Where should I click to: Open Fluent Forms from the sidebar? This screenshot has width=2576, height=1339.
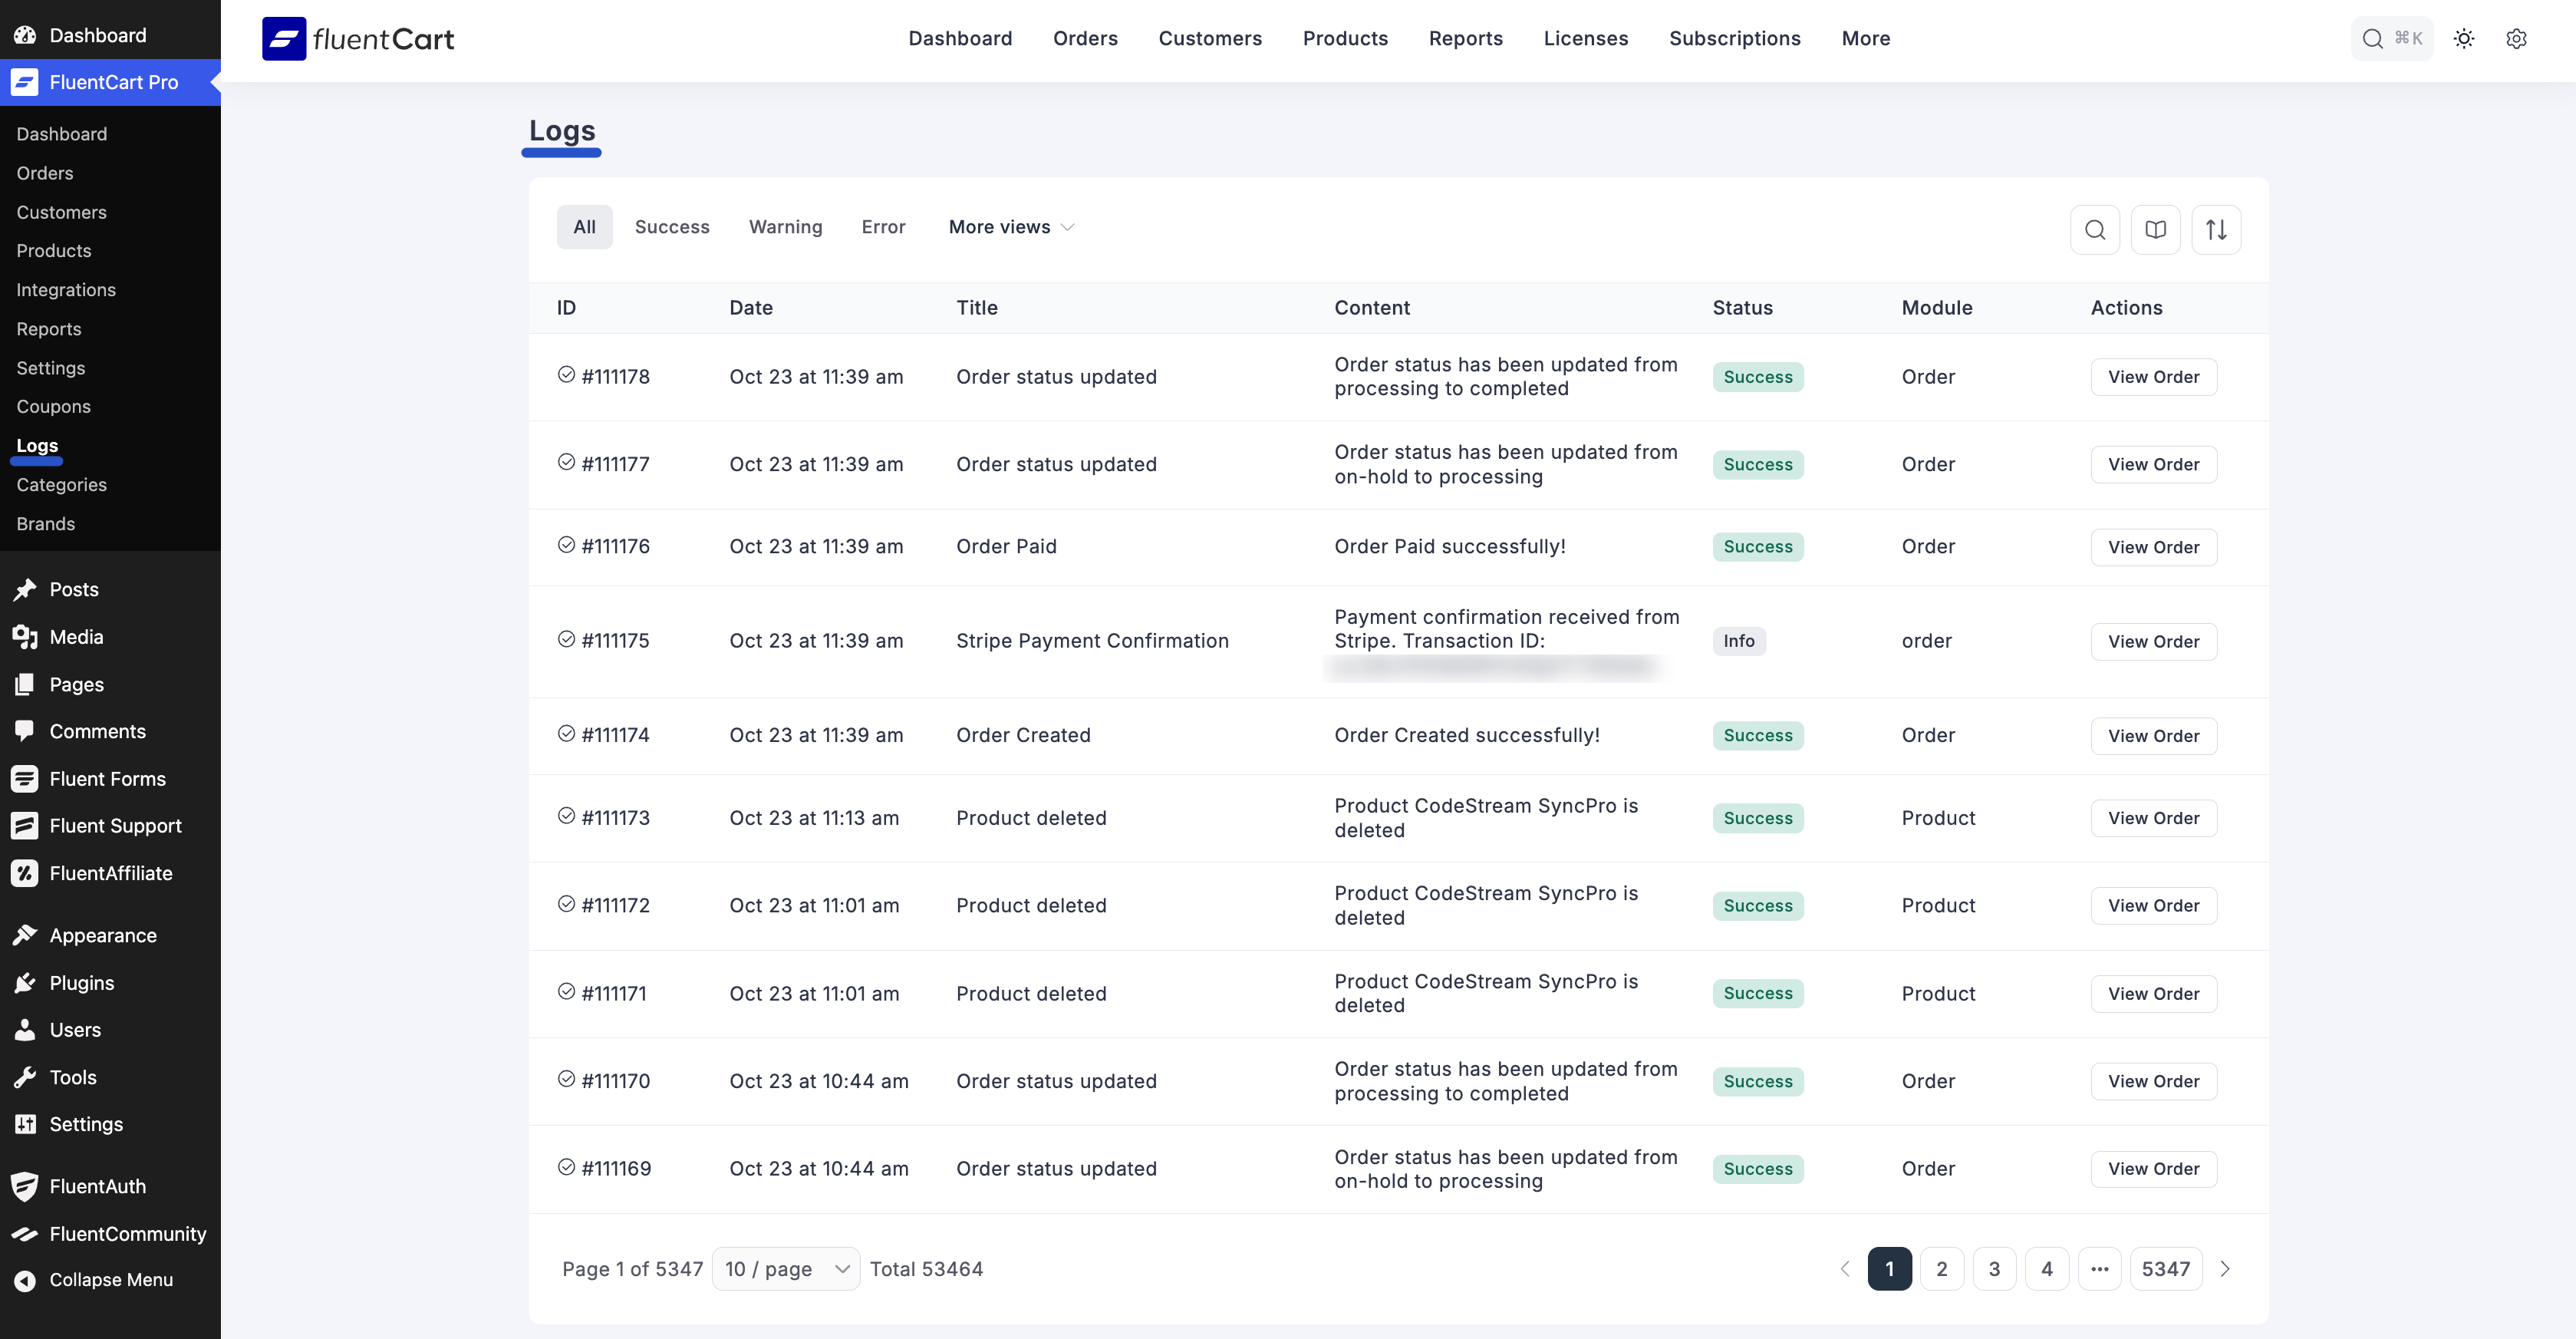point(107,778)
